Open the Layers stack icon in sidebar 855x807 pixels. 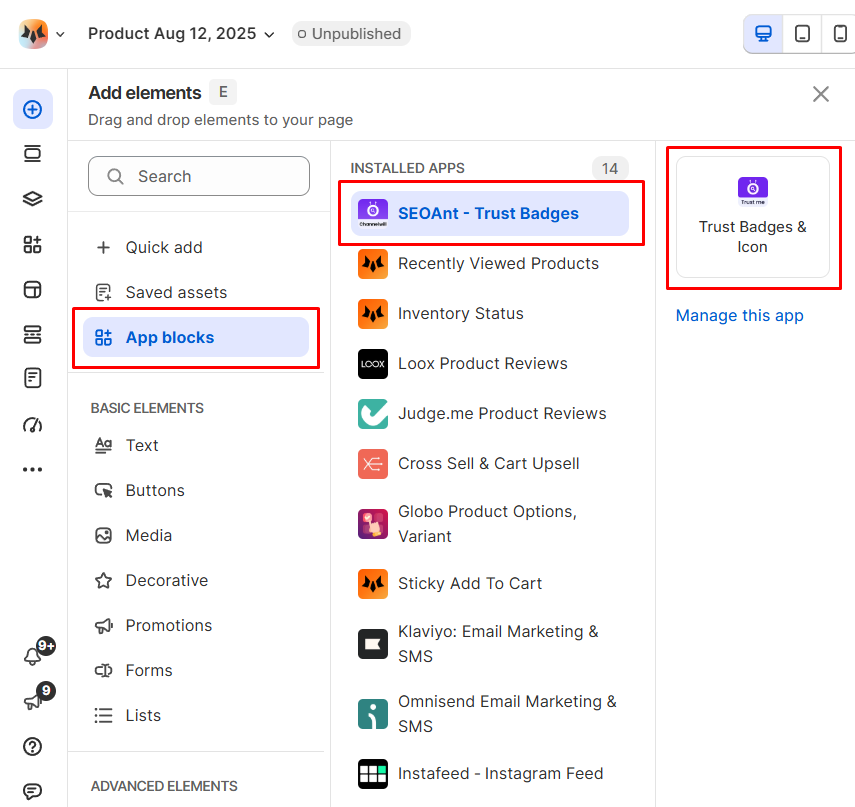tap(33, 199)
